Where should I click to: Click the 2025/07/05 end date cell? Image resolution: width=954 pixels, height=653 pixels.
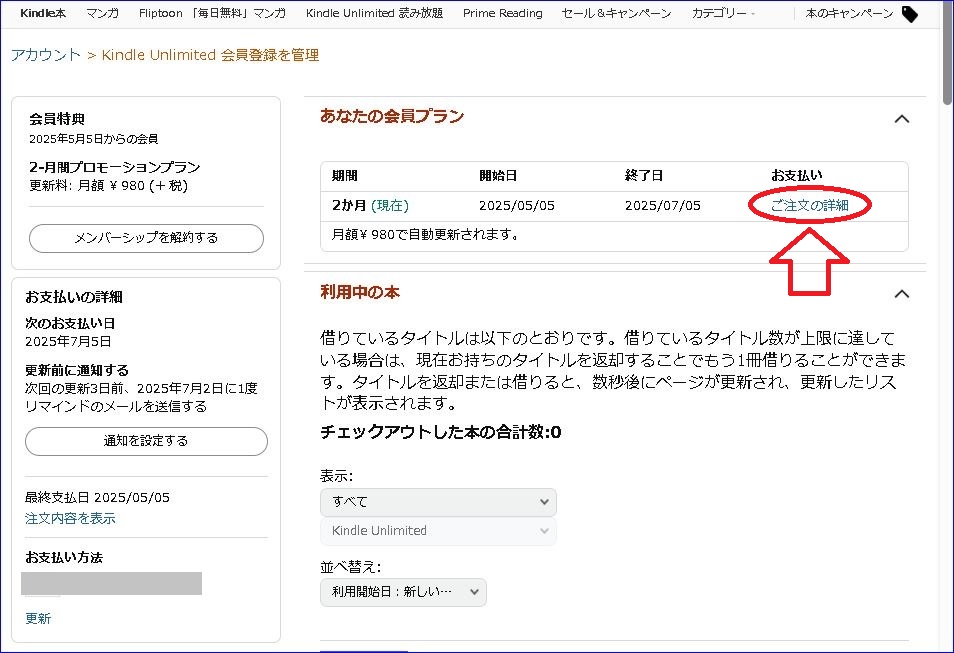click(x=663, y=206)
